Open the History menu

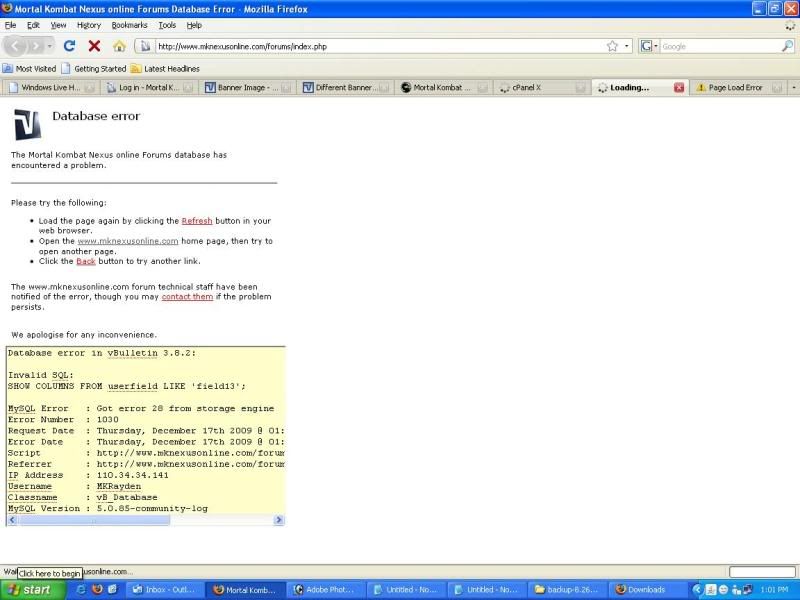pyautogui.click(x=89, y=25)
